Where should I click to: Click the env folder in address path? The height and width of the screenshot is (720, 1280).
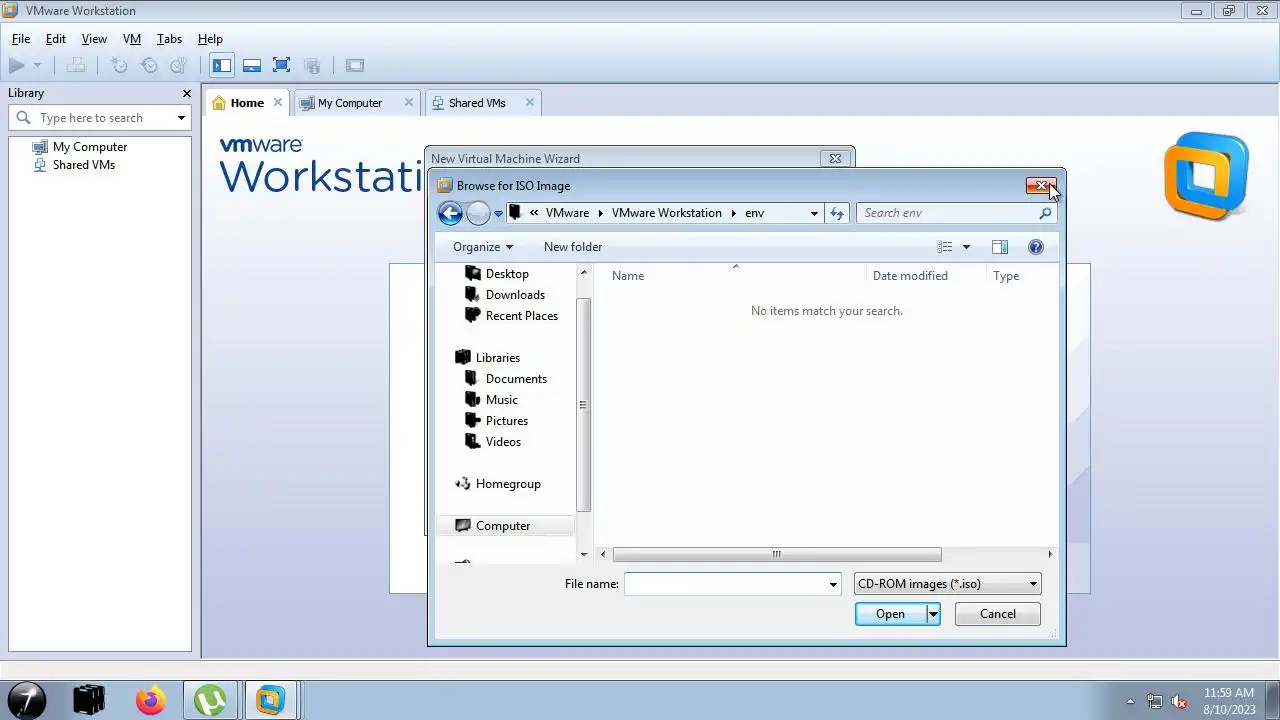click(x=754, y=213)
